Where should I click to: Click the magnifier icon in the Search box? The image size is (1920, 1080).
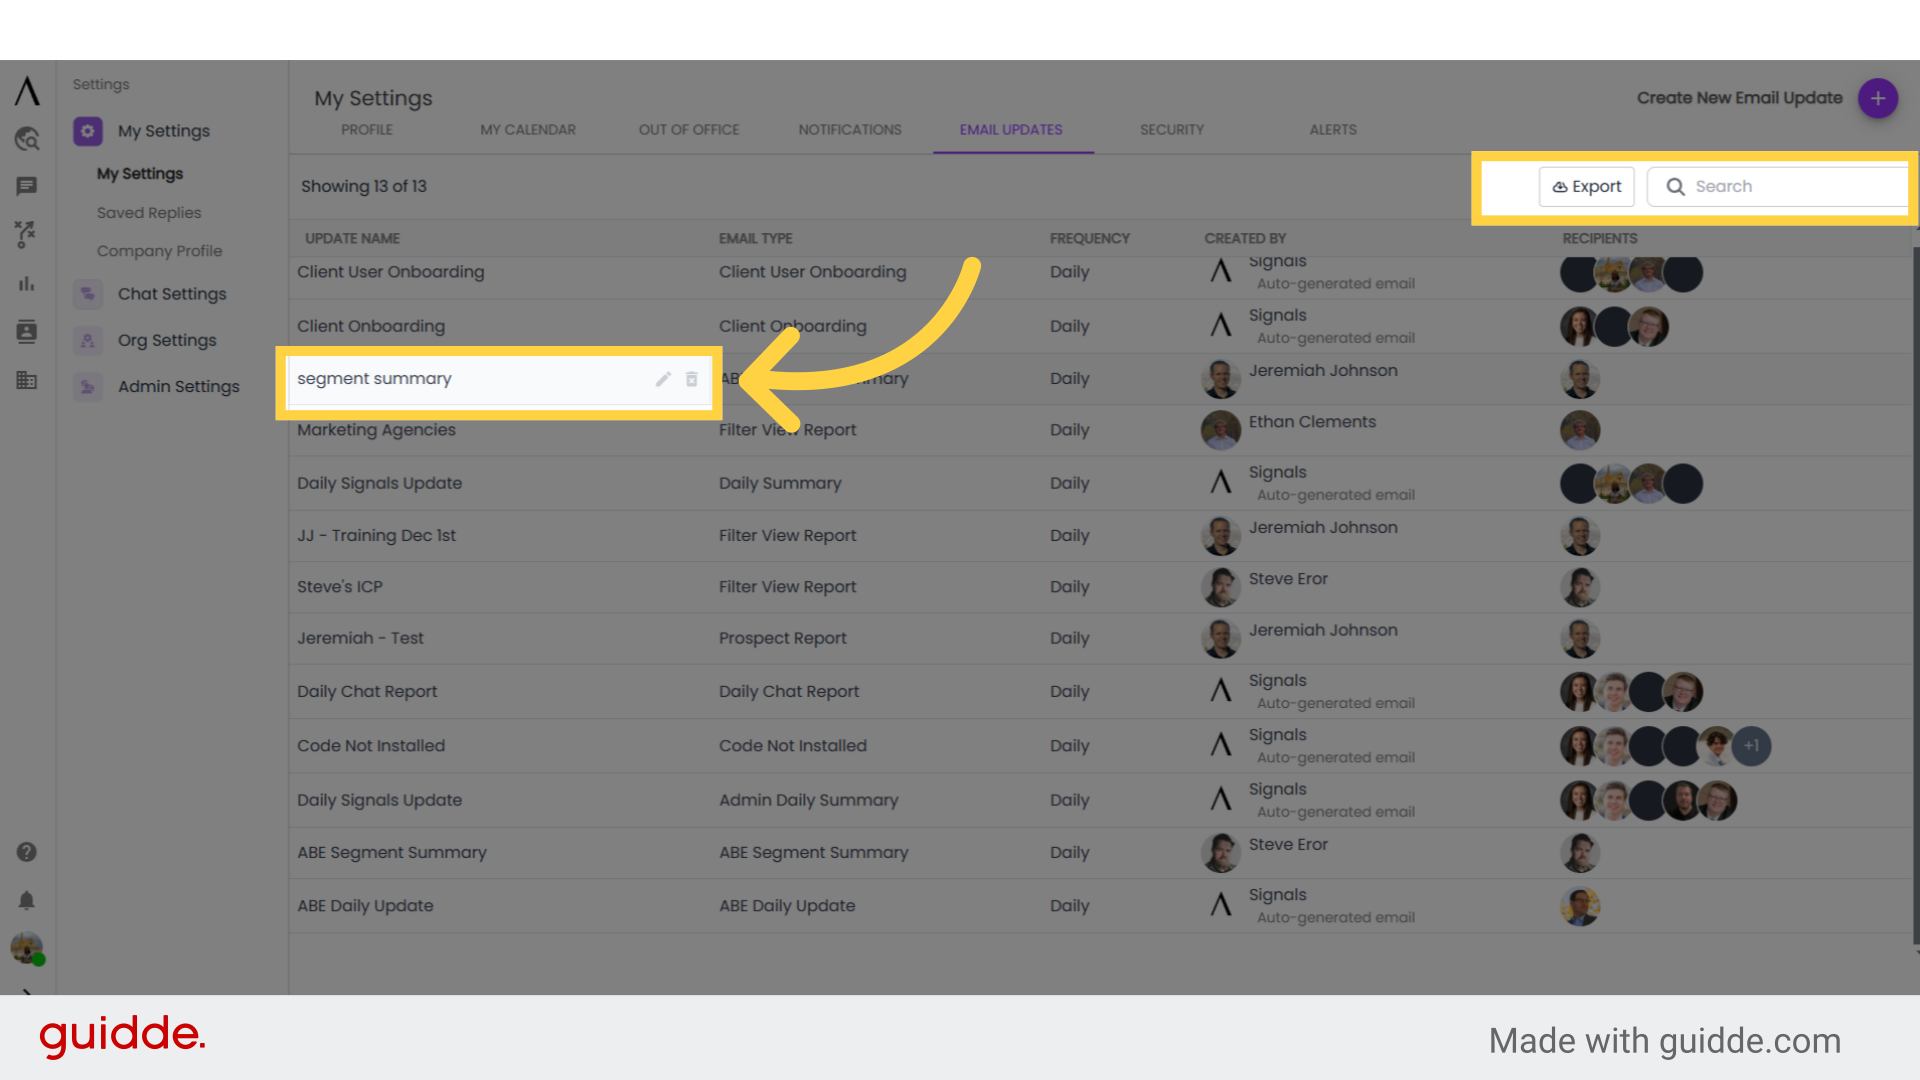pyautogui.click(x=1676, y=187)
